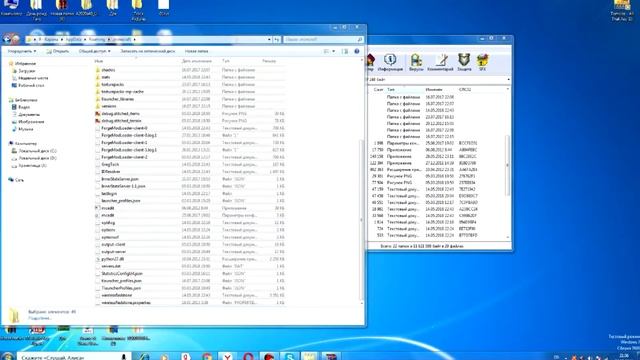640x360 pixels.
Task: Select the python27.dll file
Action: click(113, 259)
